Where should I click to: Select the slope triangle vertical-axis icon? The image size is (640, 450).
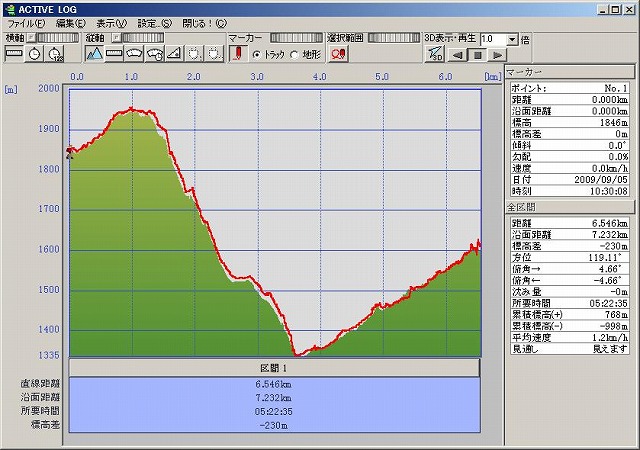coord(175,53)
